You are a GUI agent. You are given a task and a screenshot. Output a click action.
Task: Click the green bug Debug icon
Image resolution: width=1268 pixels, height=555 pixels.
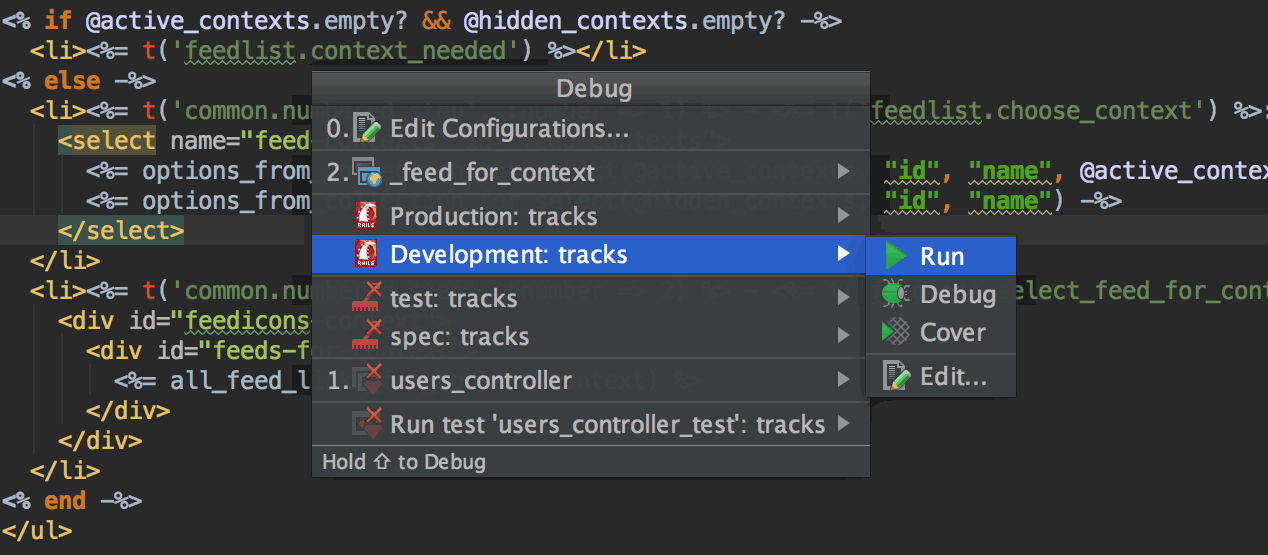tap(895, 294)
